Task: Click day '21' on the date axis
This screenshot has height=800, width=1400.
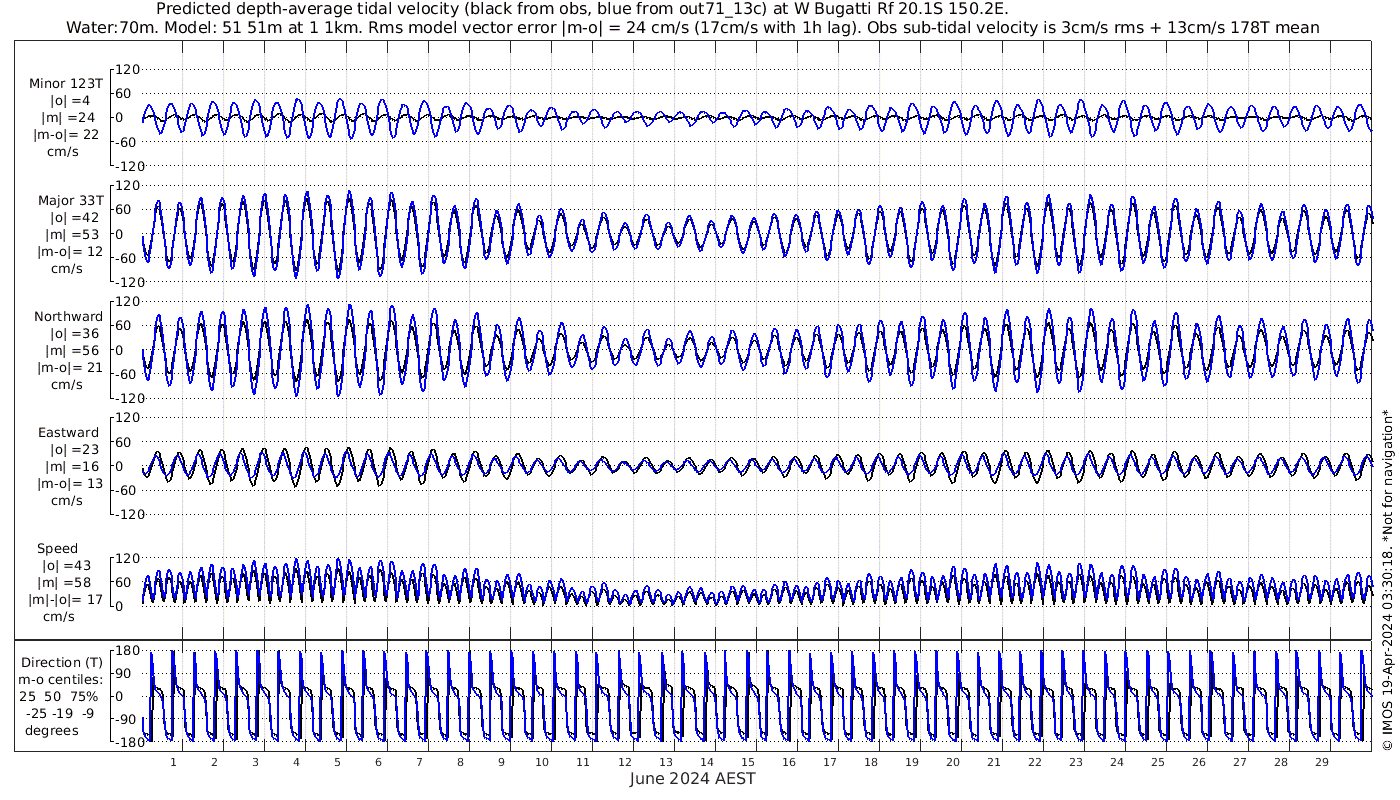Action: click(x=993, y=762)
